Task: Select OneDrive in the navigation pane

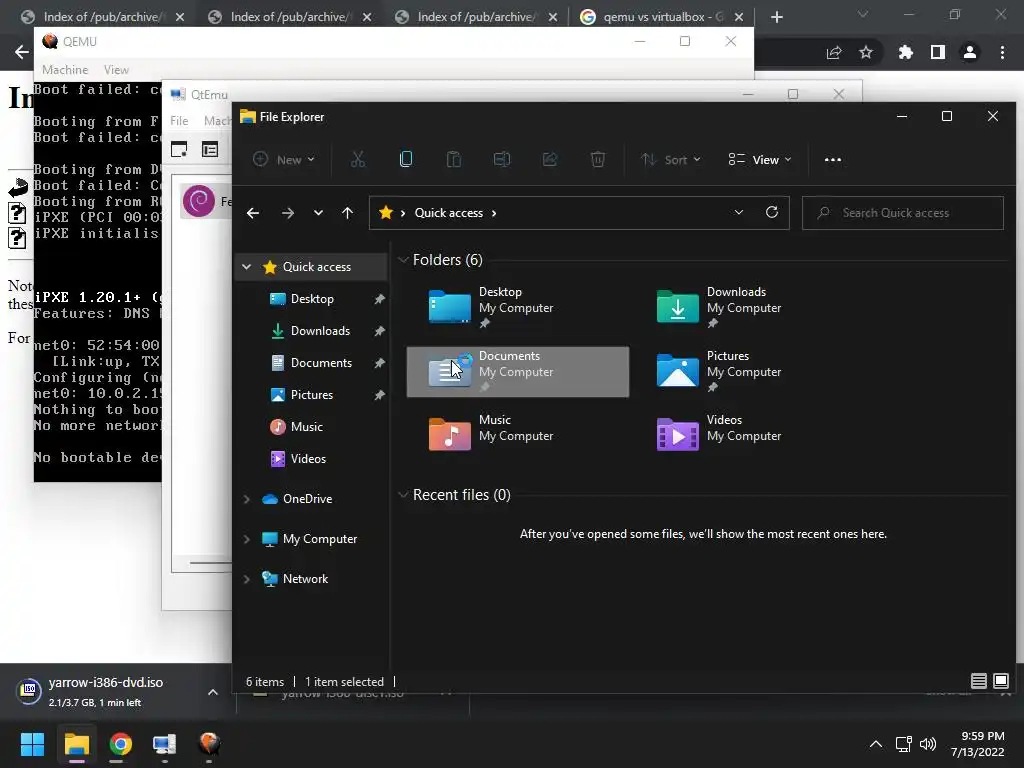Action: tap(307, 499)
